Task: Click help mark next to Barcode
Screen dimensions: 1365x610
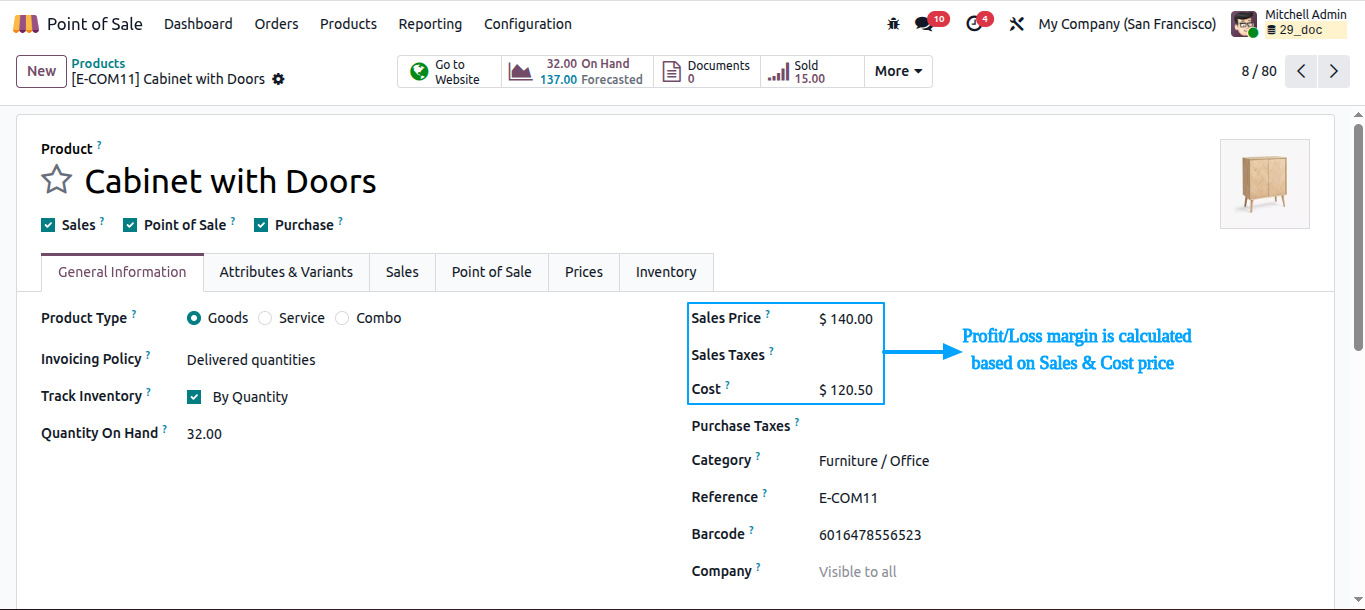Action: tap(751, 530)
